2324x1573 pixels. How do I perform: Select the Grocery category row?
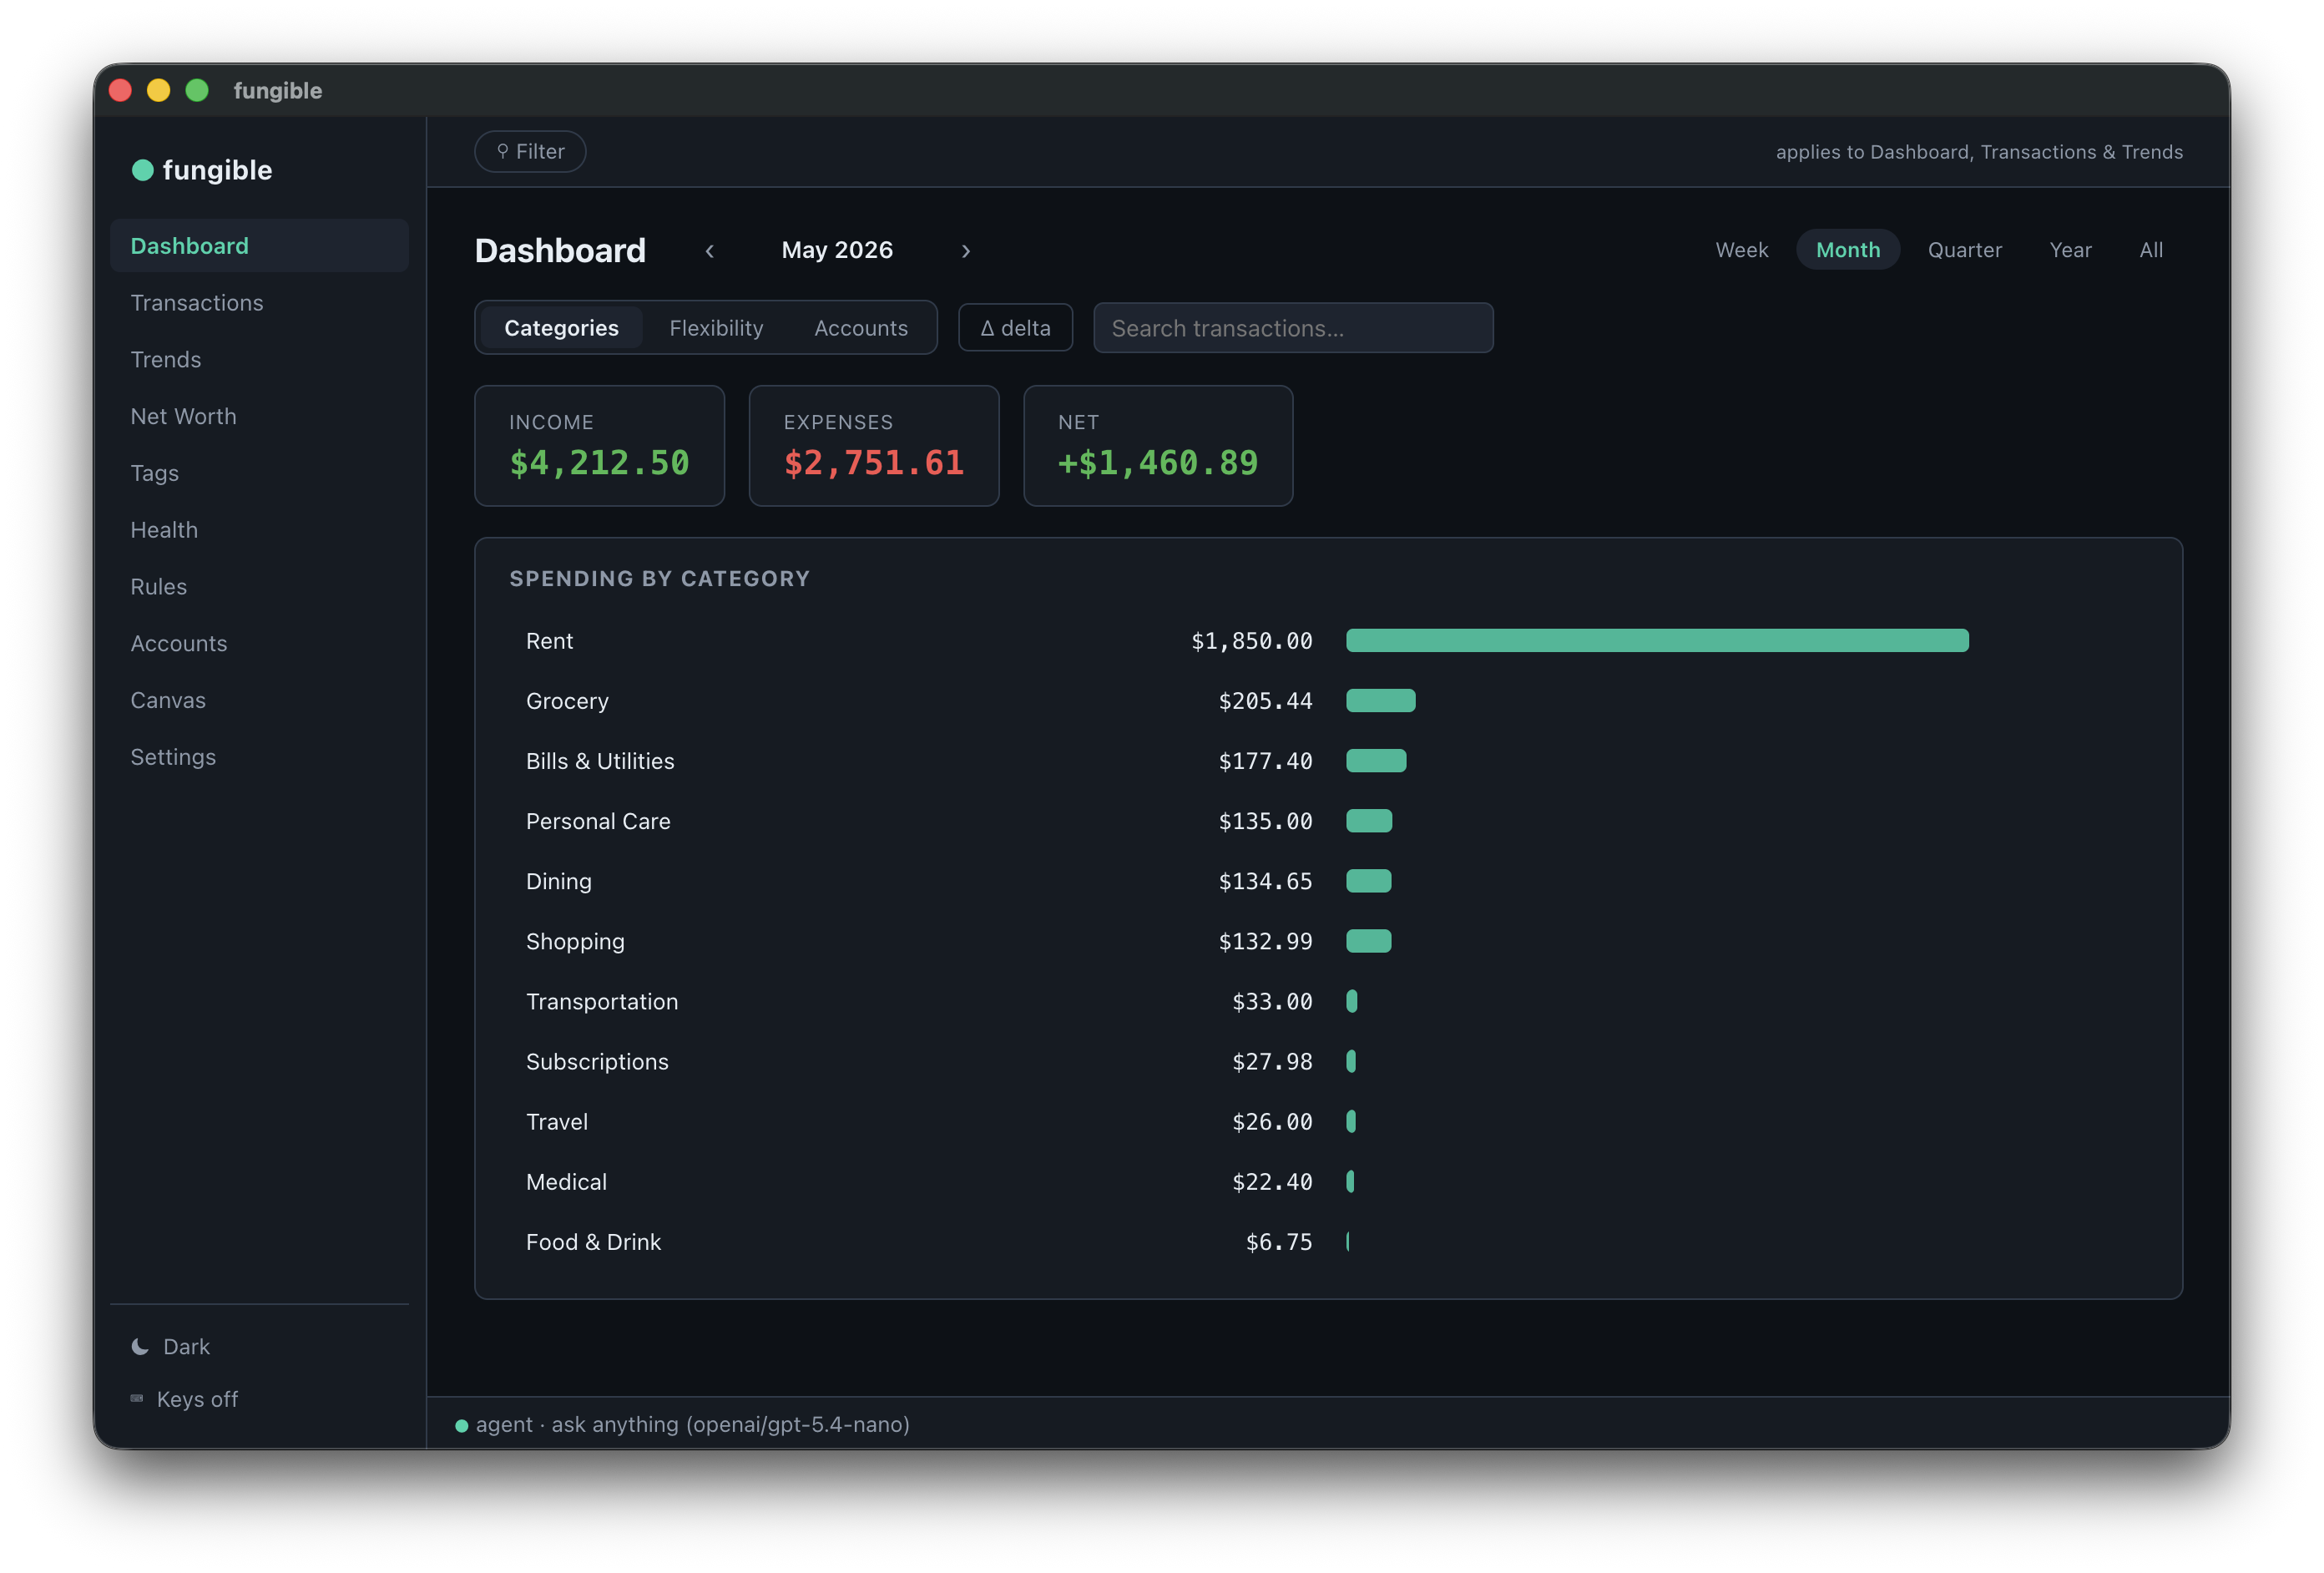[1328, 701]
